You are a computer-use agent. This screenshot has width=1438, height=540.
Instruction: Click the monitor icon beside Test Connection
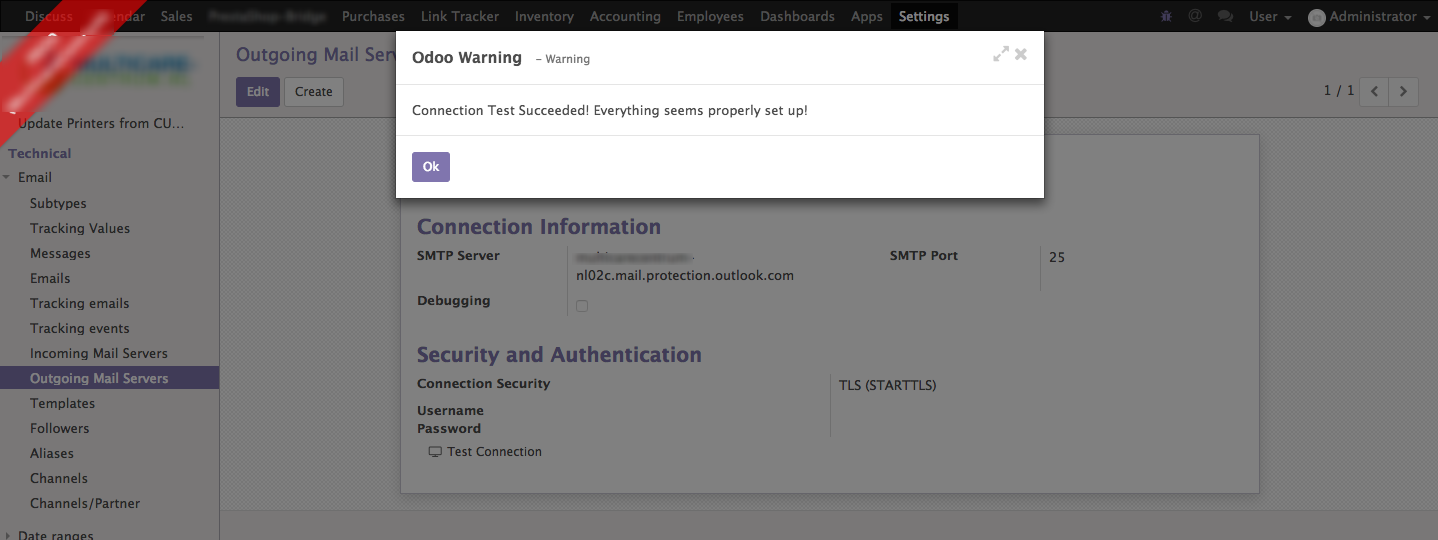pyautogui.click(x=435, y=452)
